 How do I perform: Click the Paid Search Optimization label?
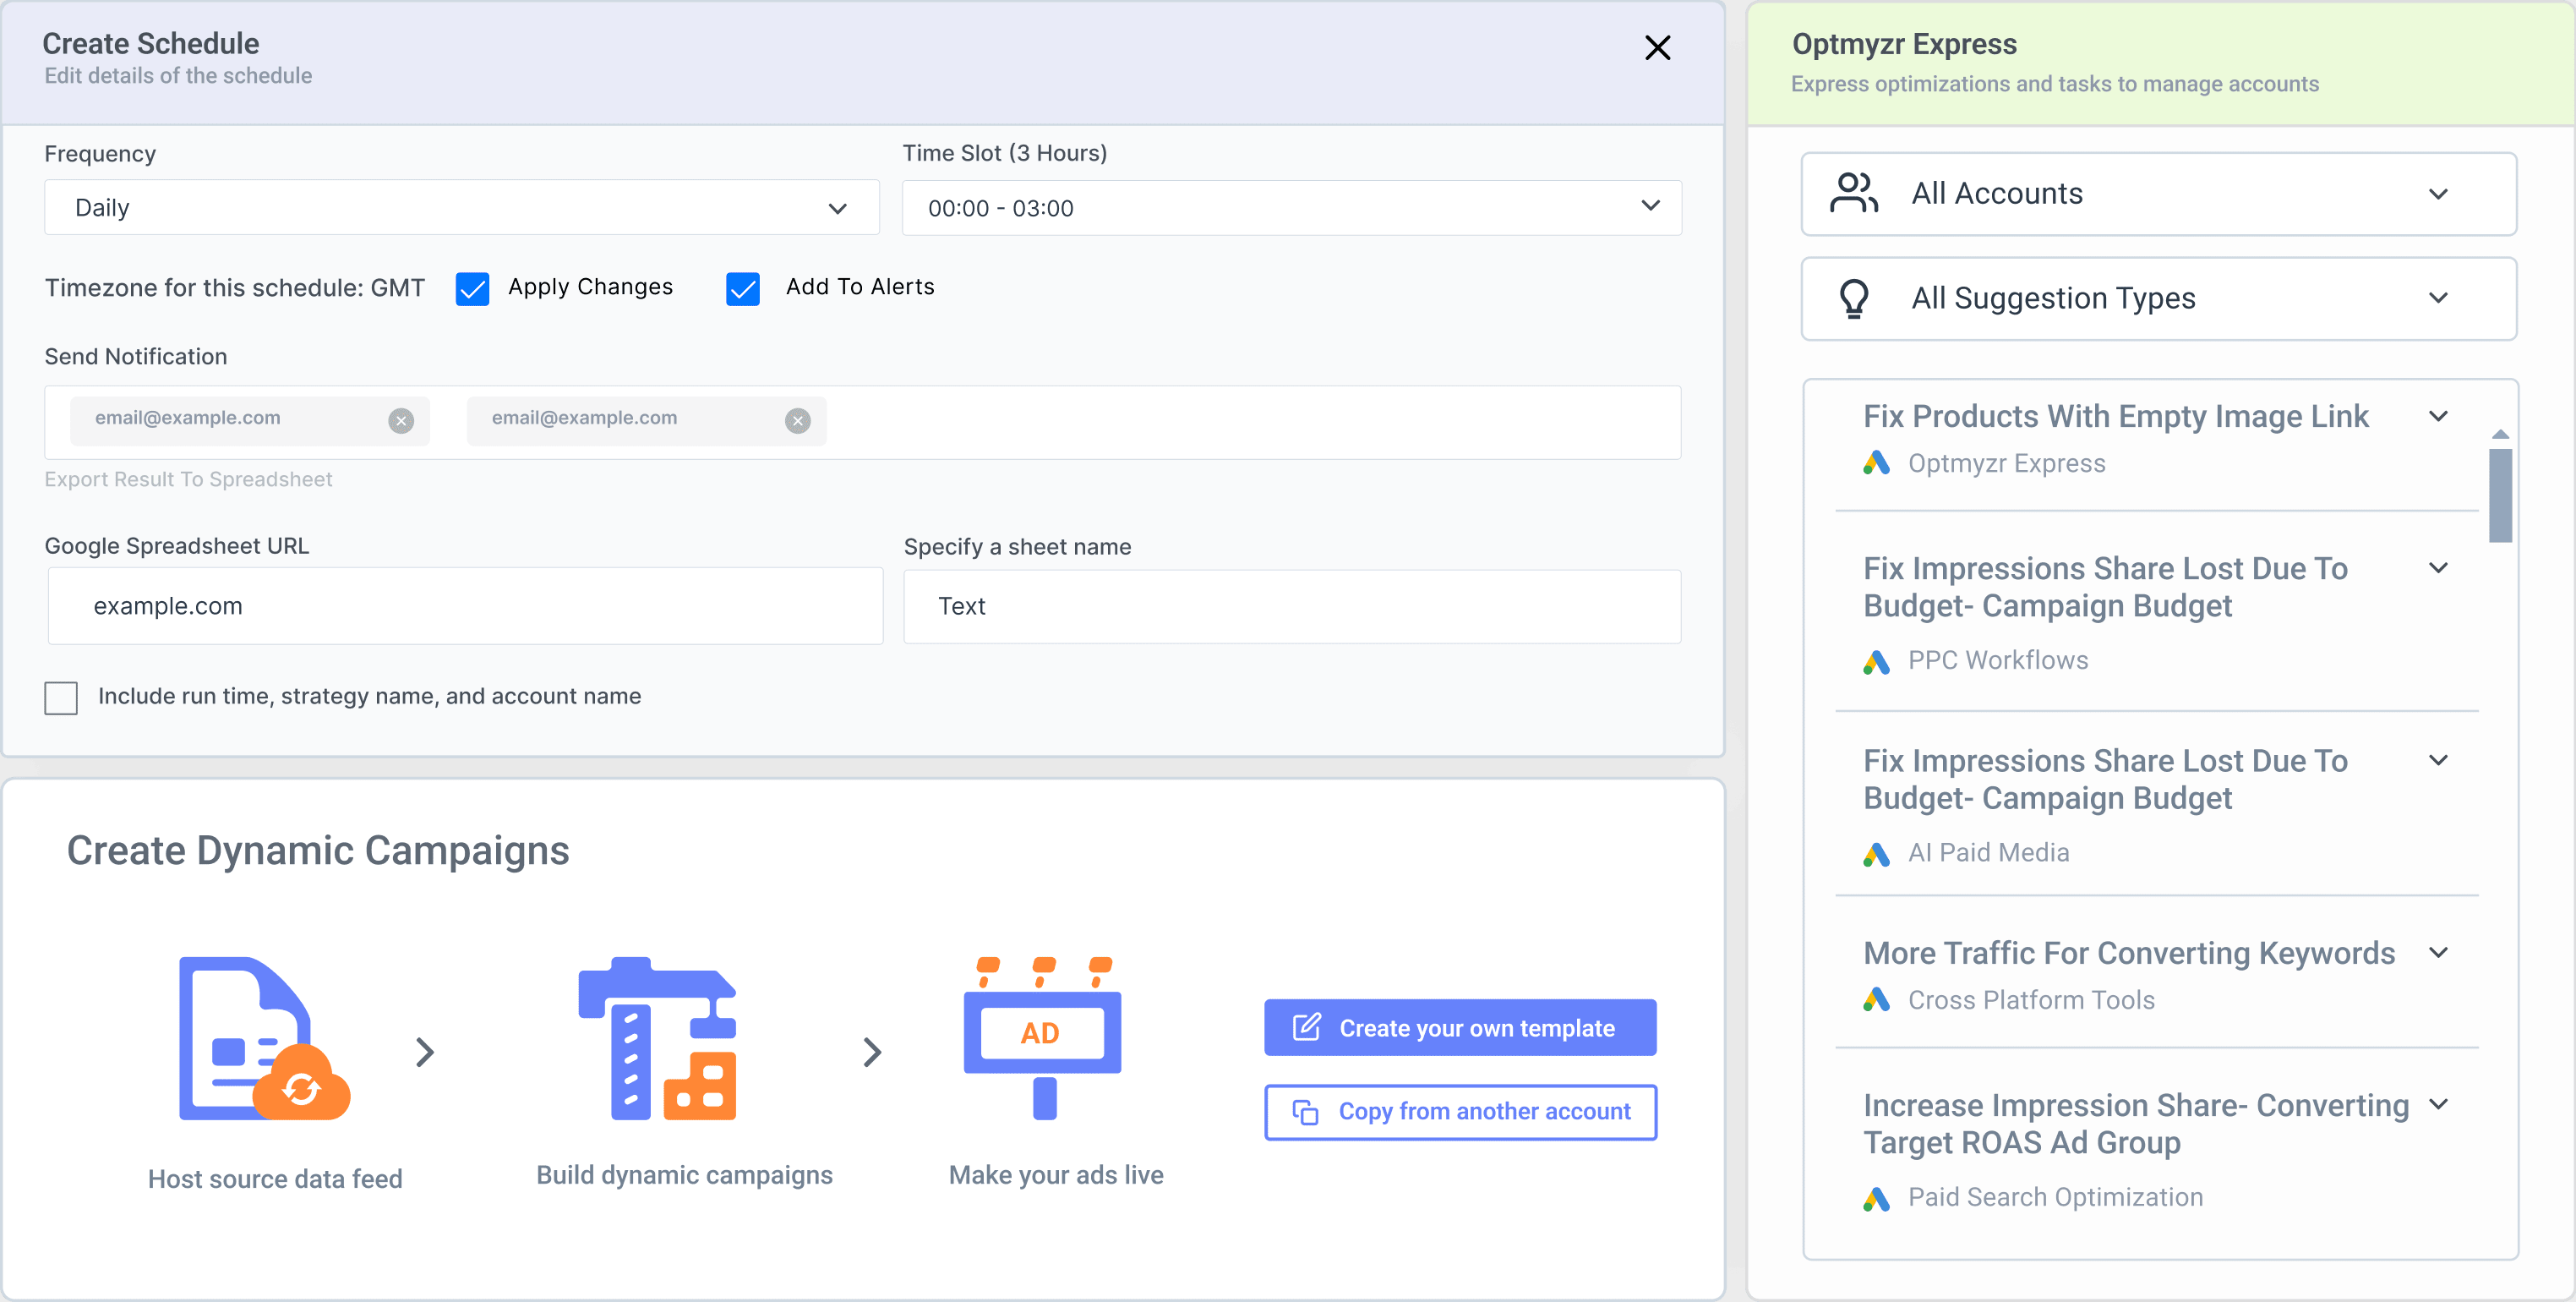(2055, 1197)
